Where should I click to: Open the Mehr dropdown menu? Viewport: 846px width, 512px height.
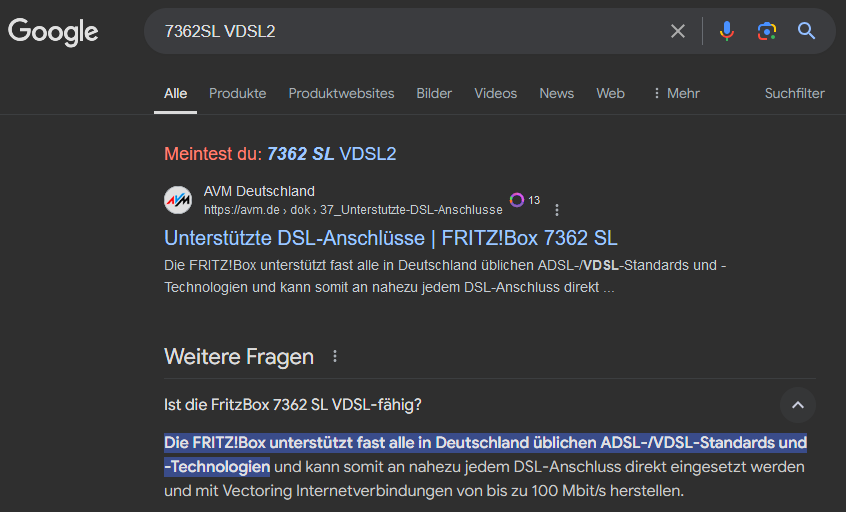tap(676, 93)
